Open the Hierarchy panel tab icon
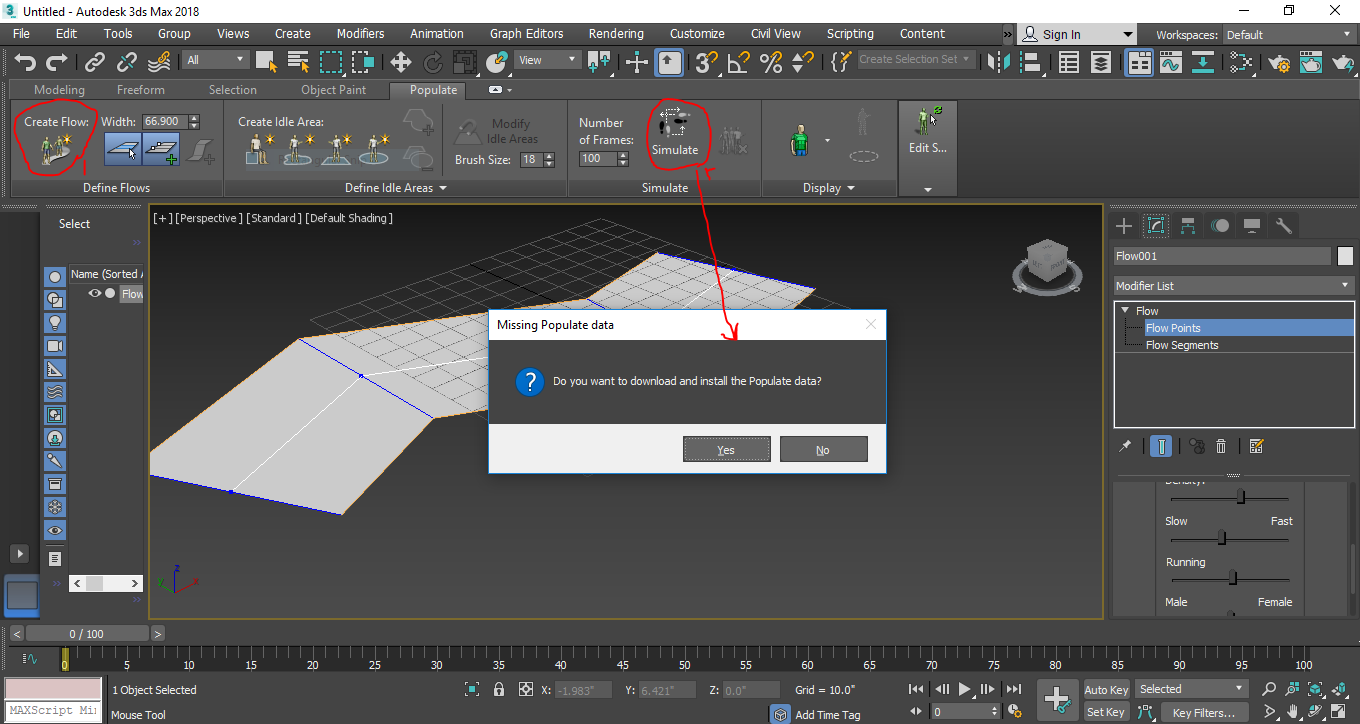The image size is (1360, 724). pyautogui.click(x=1187, y=226)
